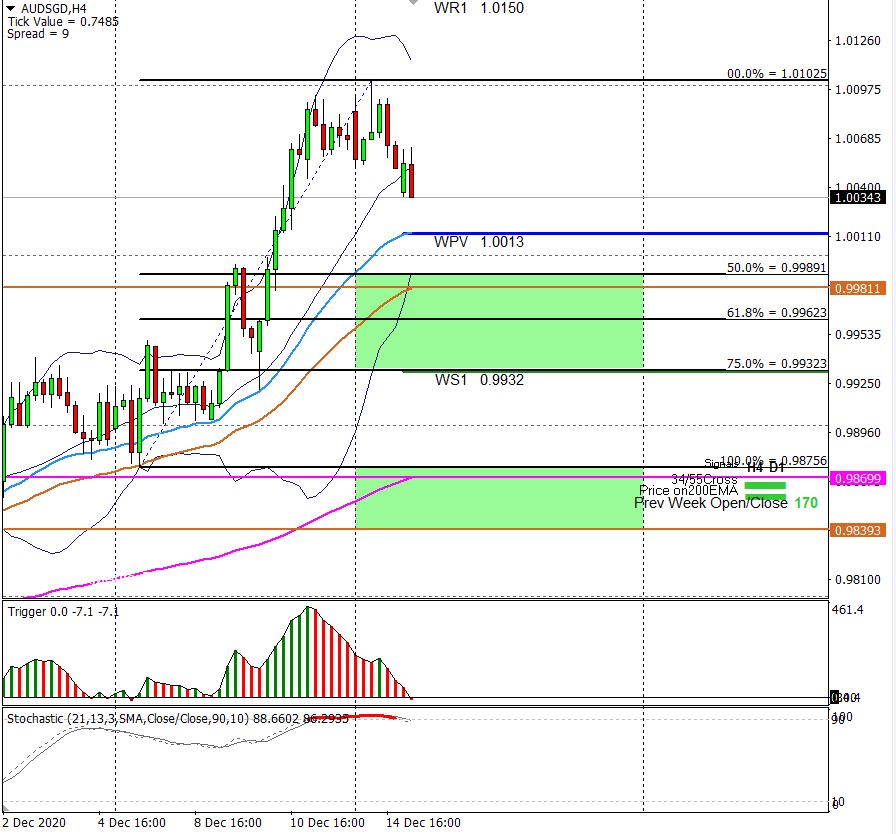Viewport: 896px width, 834px height.
Task: Click the magenta 0.98699 price tag
Action: coord(857,479)
